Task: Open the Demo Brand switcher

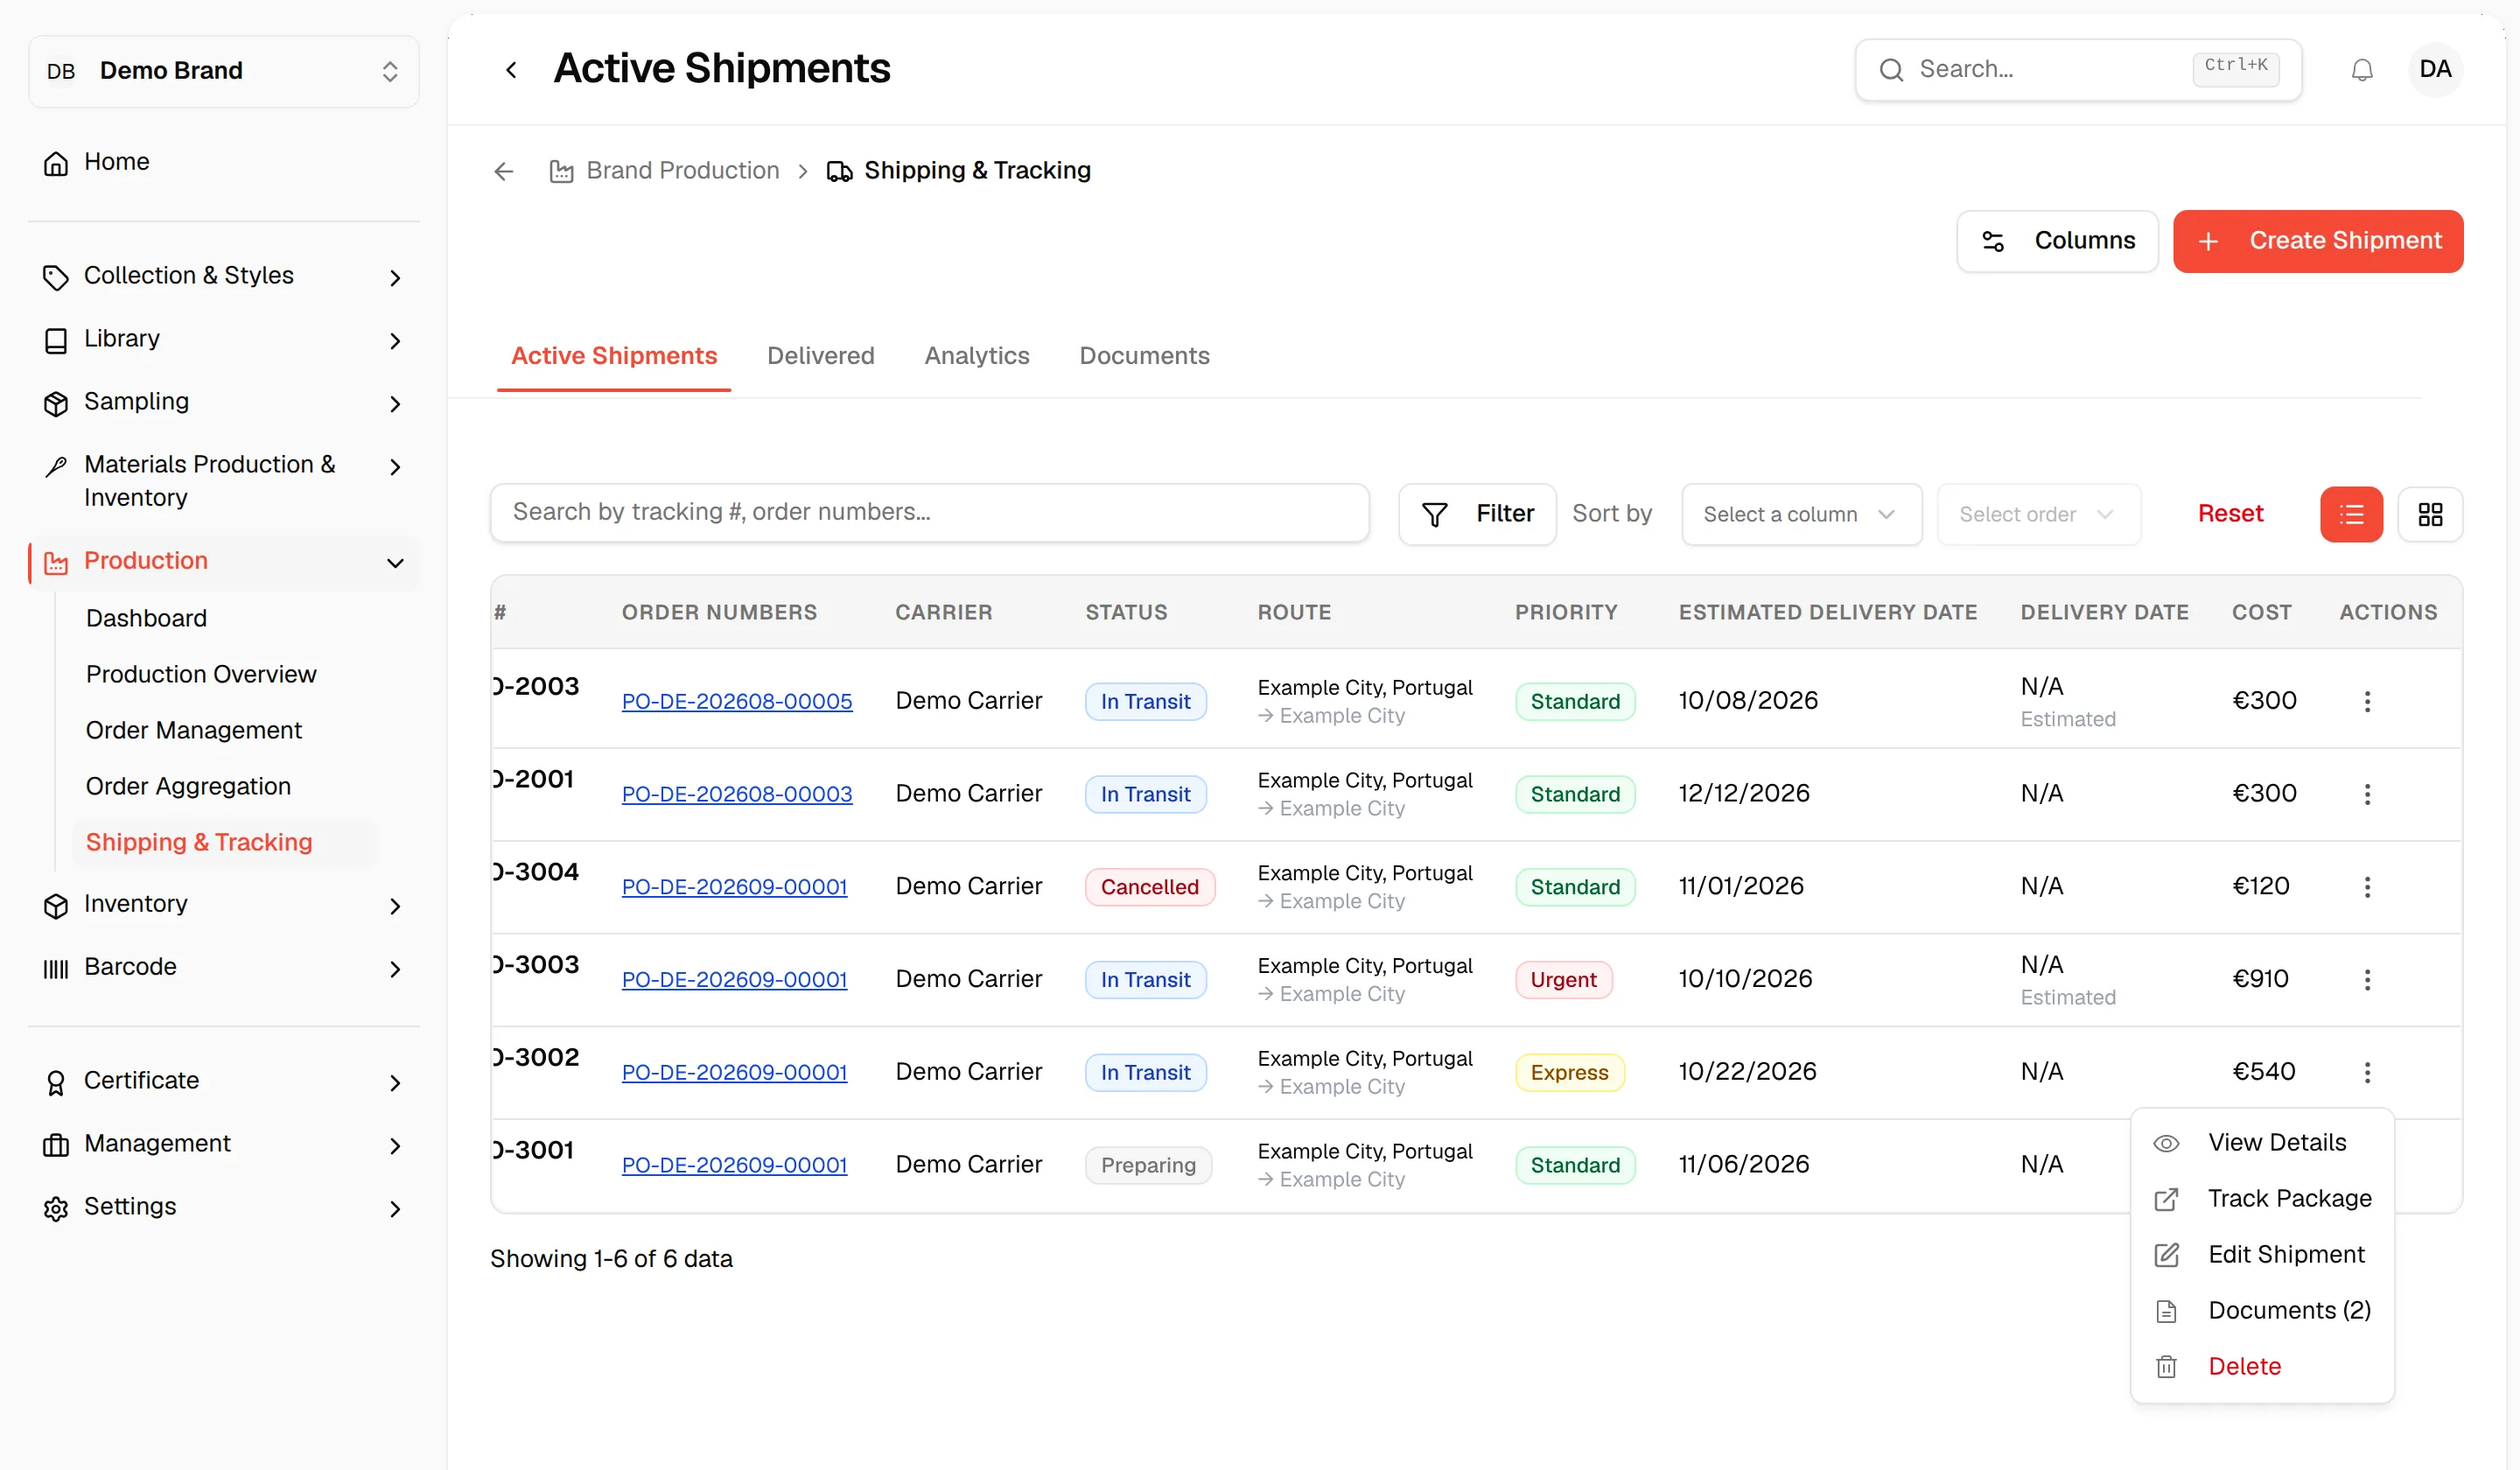Action: 224,71
